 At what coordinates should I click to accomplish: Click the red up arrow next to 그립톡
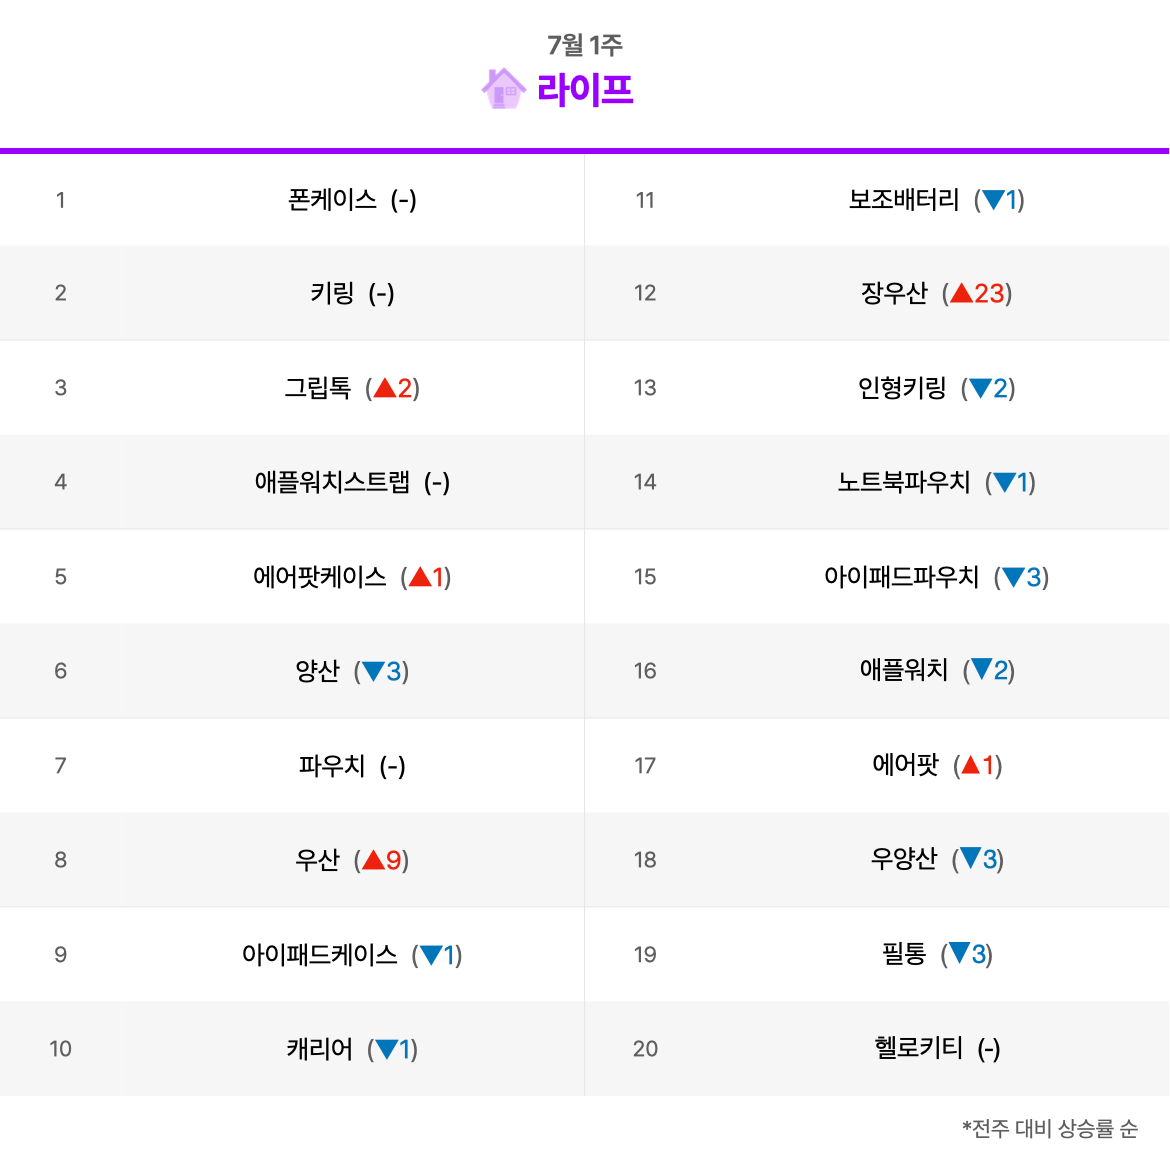pyautogui.click(x=385, y=387)
